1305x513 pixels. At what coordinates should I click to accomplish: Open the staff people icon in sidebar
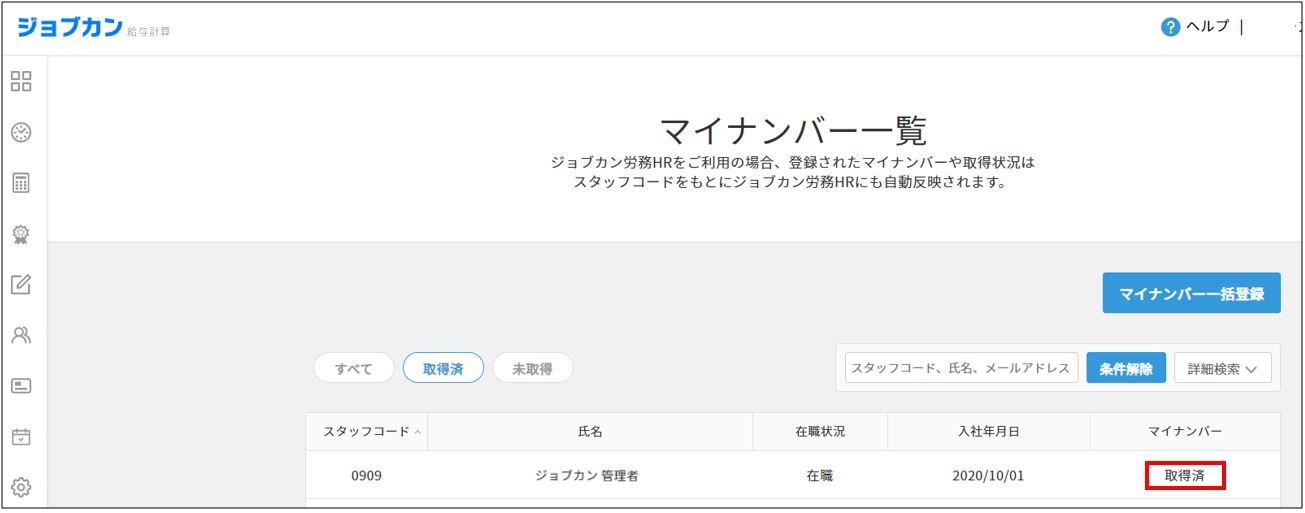click(x=21, y=336)
